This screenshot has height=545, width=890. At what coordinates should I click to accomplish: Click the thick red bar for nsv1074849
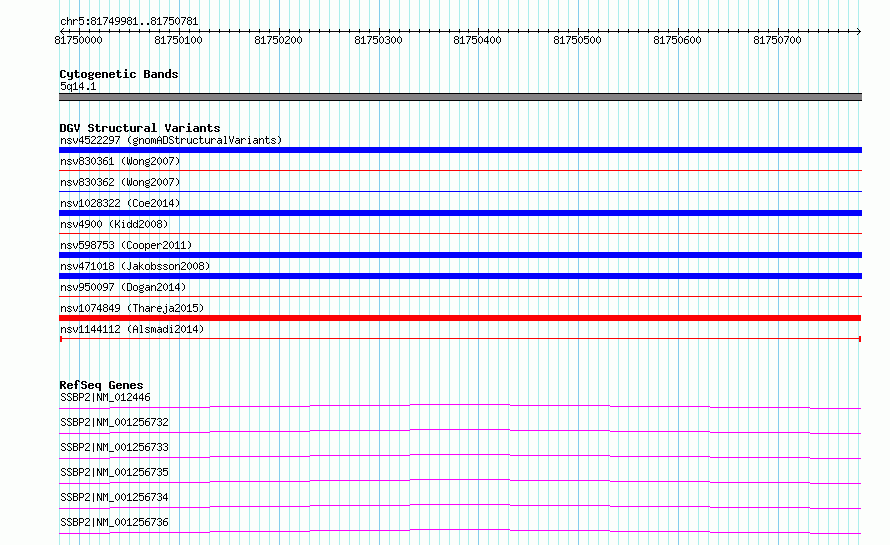pyautogui.click(x=460, y=318)
